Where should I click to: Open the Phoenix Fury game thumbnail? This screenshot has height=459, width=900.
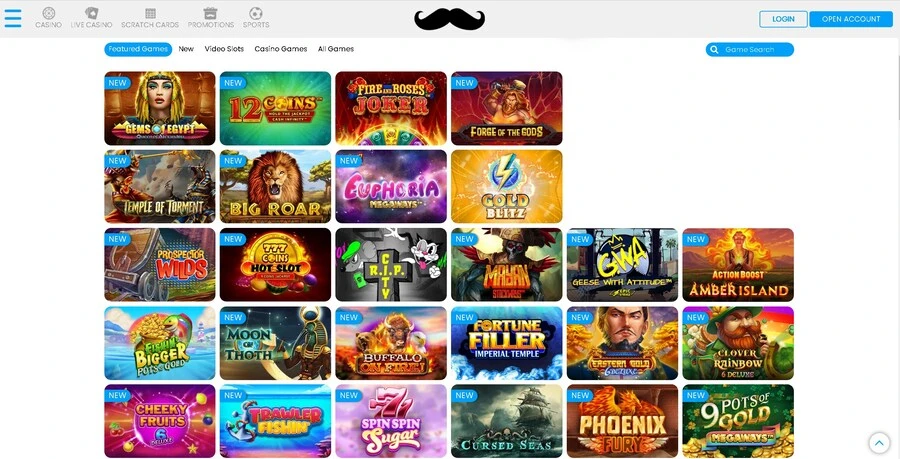point(622,421)
